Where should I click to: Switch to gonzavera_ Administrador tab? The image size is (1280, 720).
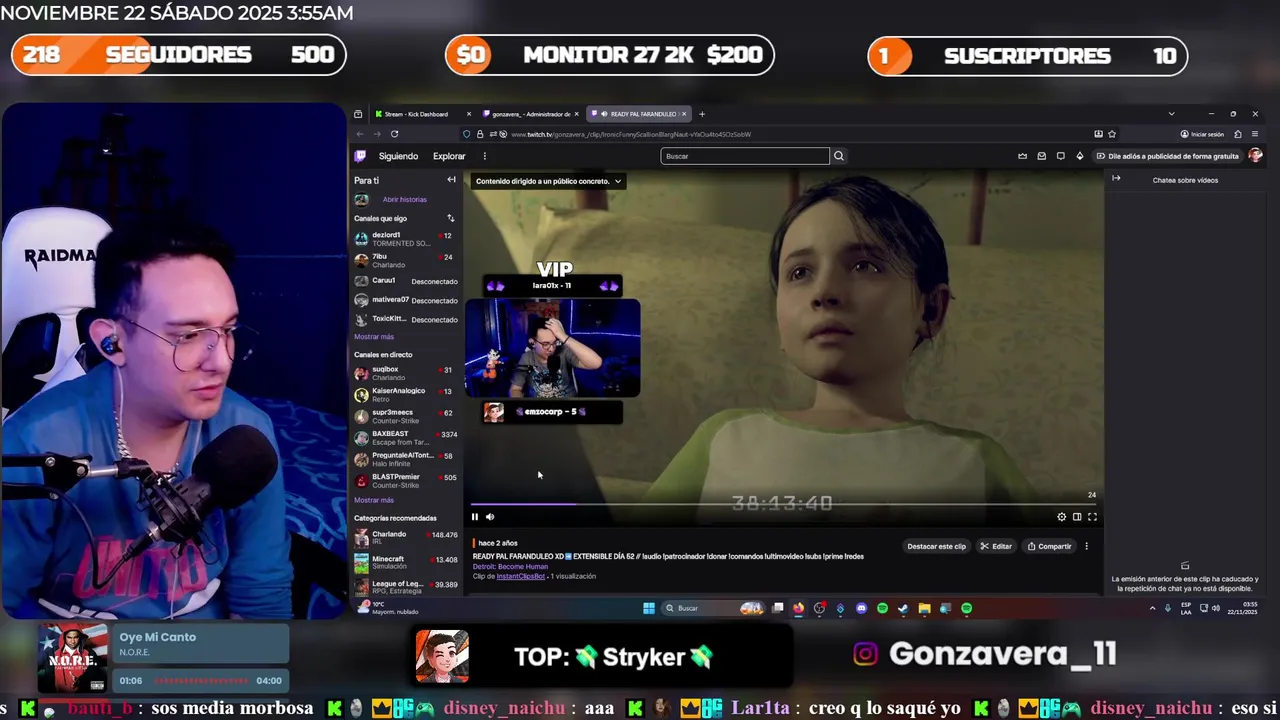pyautogui.click(x=532, y=114)
